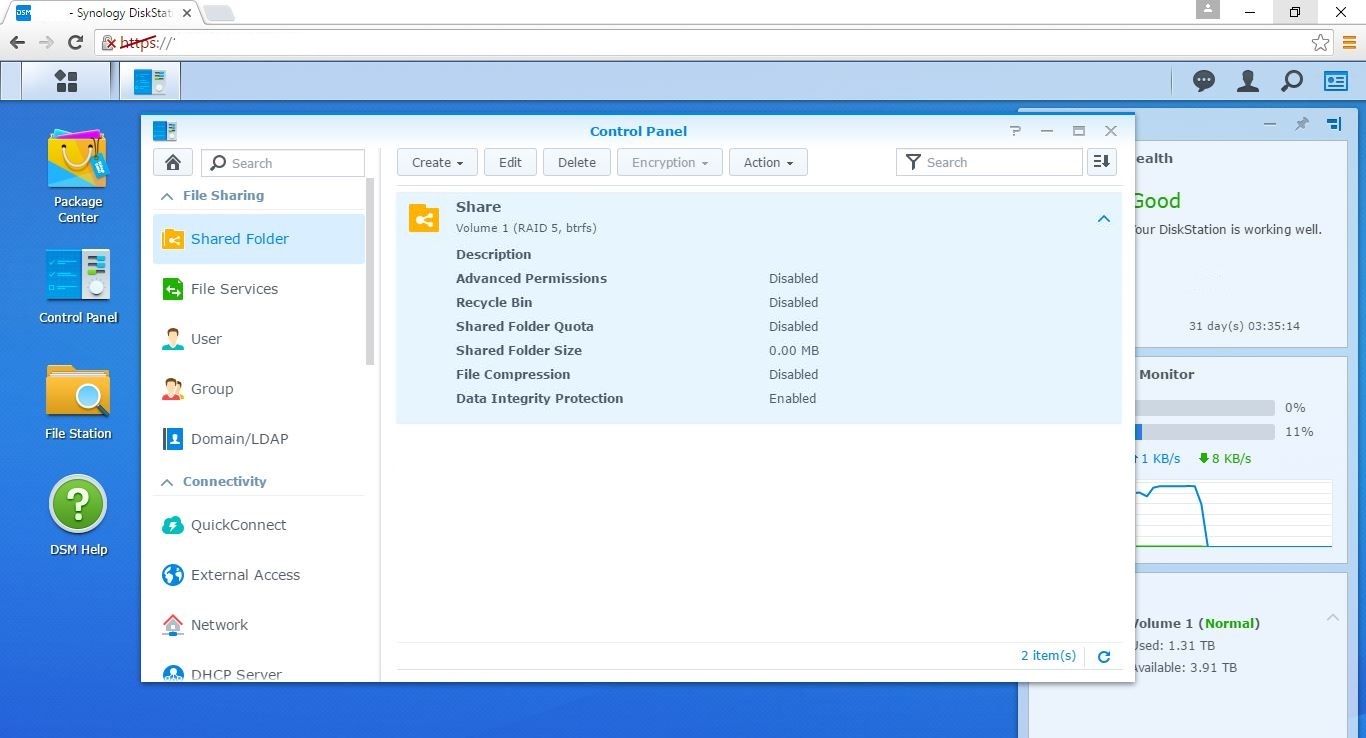Click the Delete button

[577, 162]
